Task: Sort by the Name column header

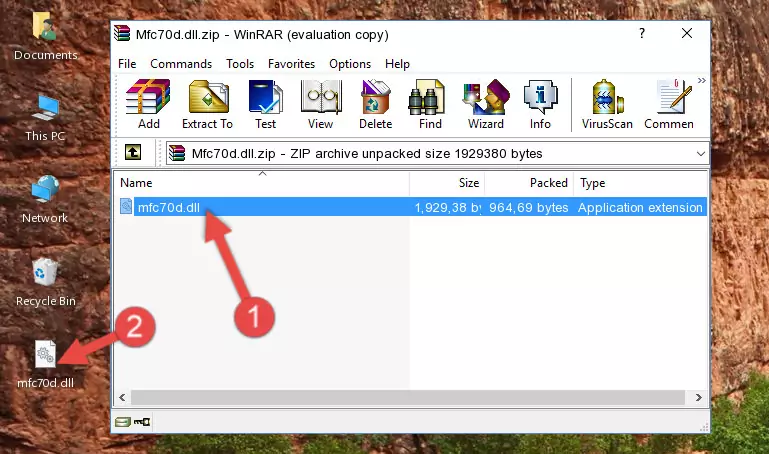Action: [262, 183]
